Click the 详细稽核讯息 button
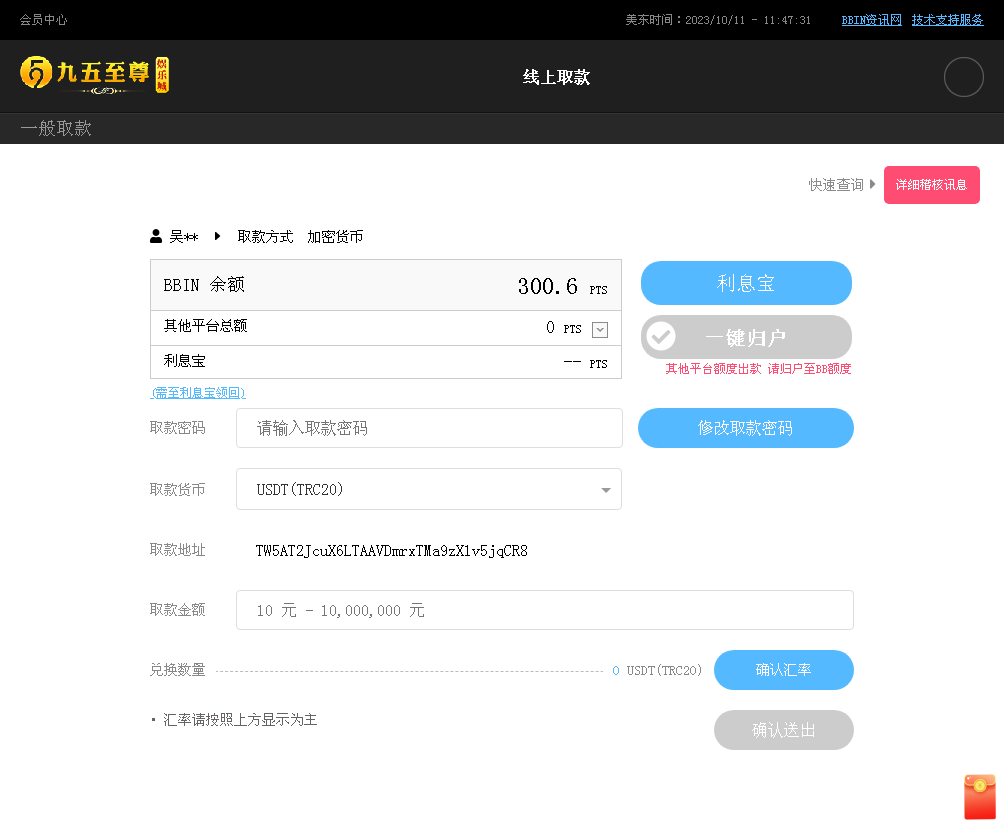This screenshot has width=1004, height=825. coord(931,185)
